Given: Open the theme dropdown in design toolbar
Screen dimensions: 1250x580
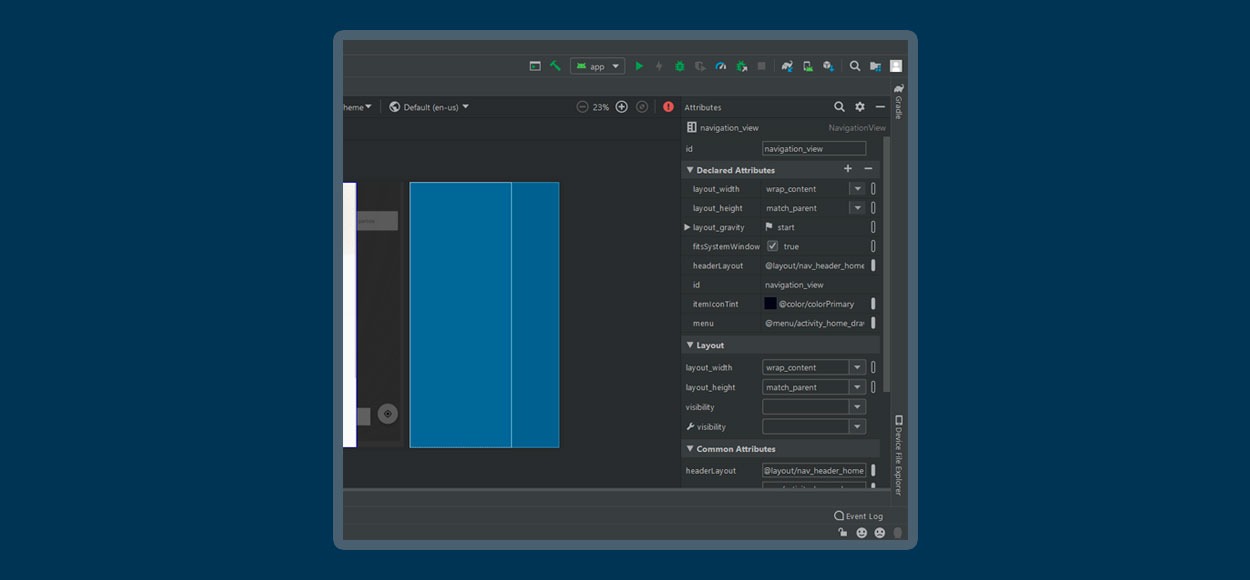Looking at the screenshot, I should pyautogui.click(x=357, y=107).
